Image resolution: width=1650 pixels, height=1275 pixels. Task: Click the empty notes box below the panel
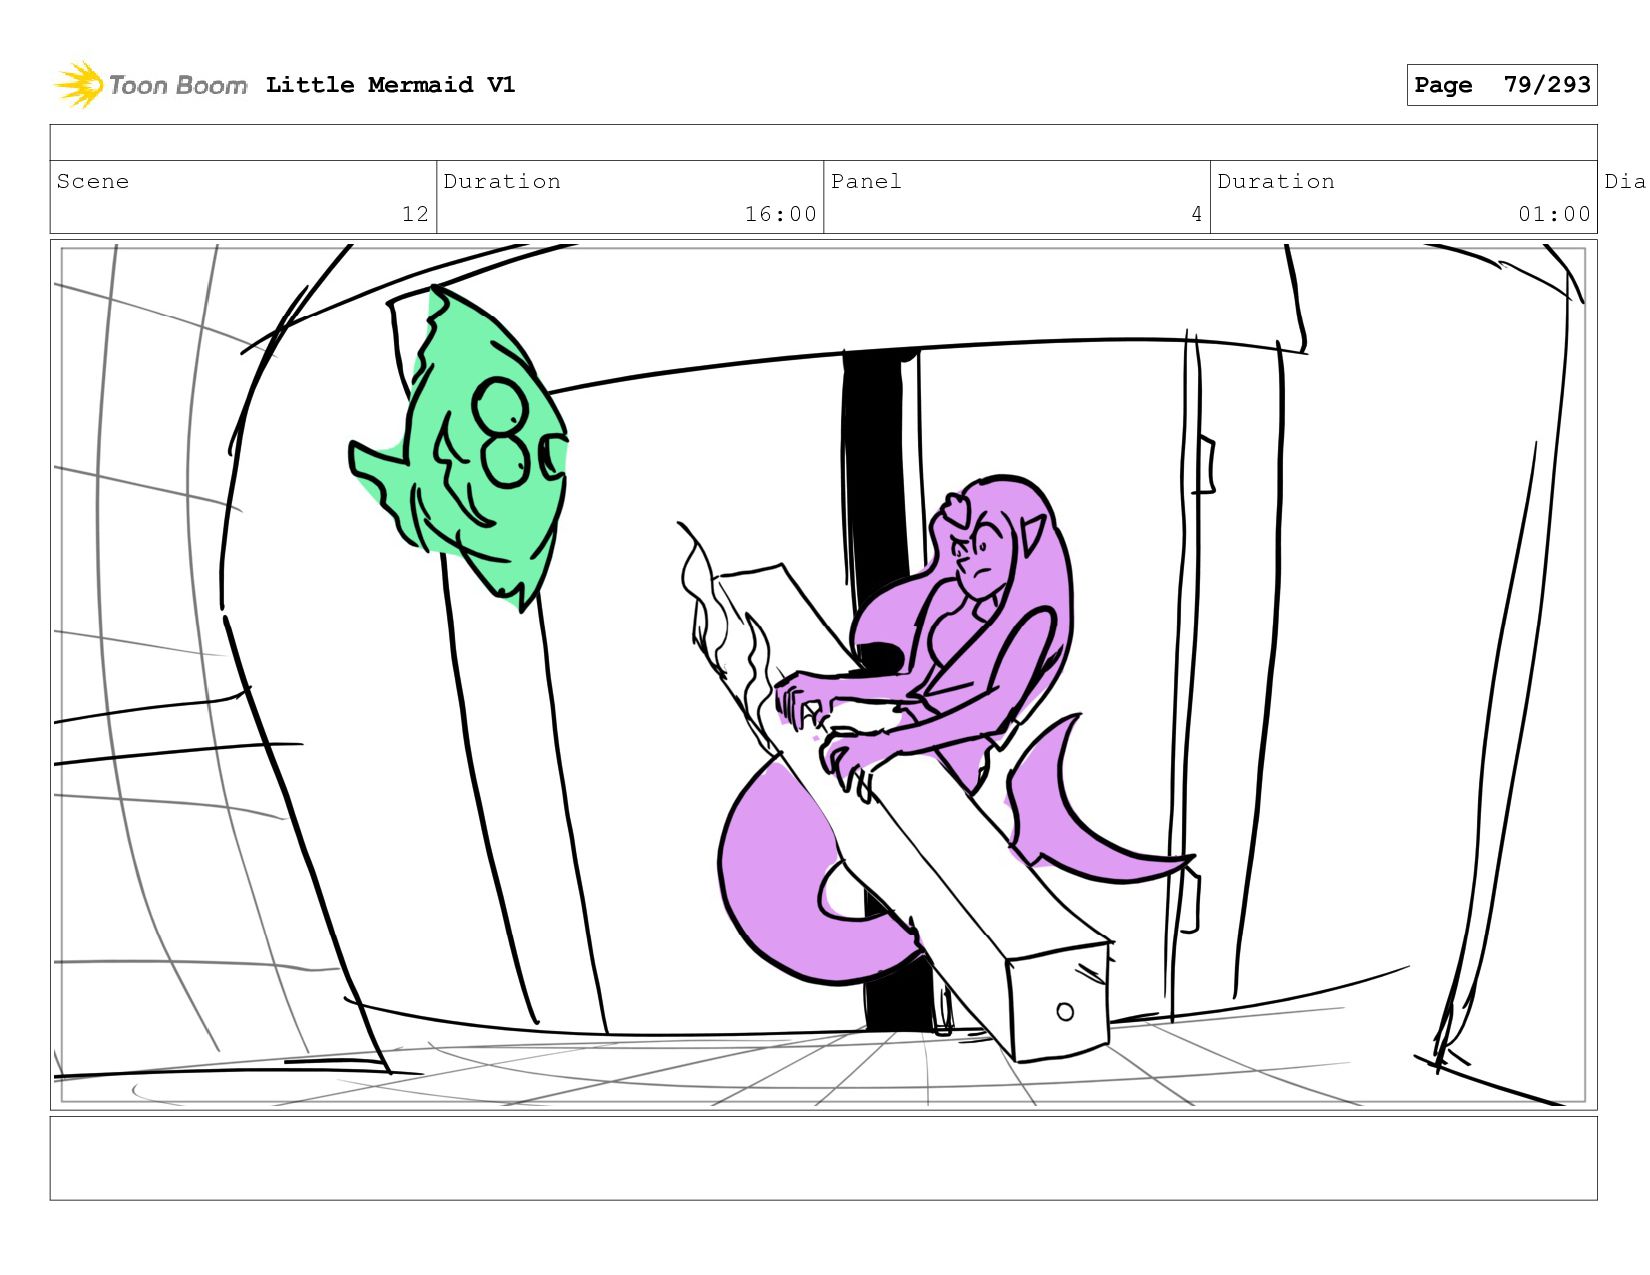tap(823, 1158)
